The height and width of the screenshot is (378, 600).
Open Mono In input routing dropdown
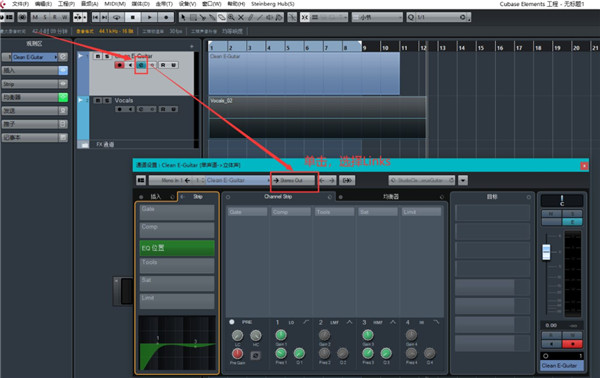pyautogui.click(x=170, y=180)
